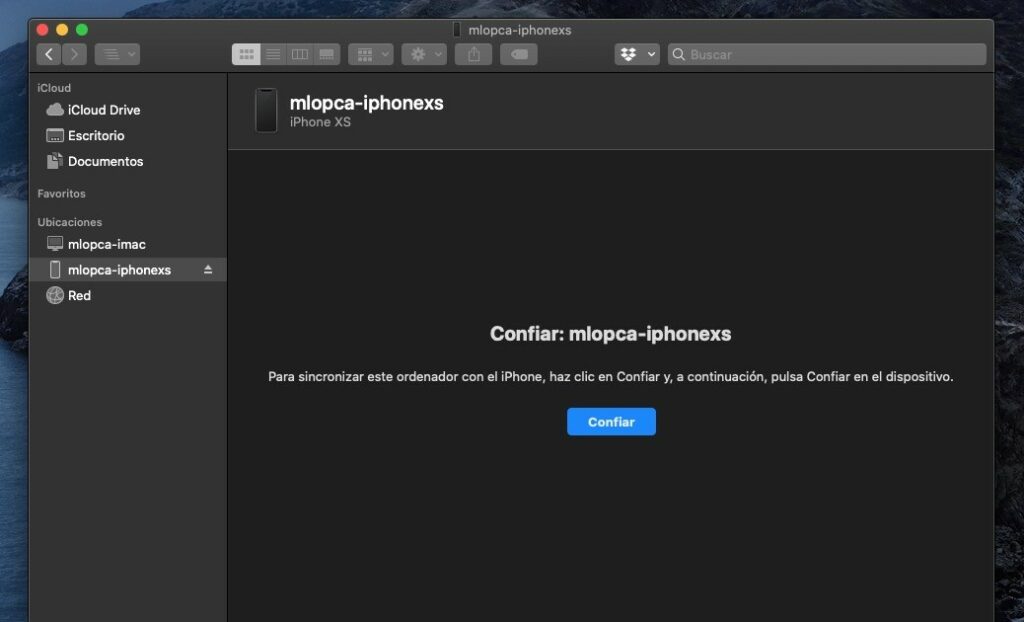Switch to icon view

(246, 54)
